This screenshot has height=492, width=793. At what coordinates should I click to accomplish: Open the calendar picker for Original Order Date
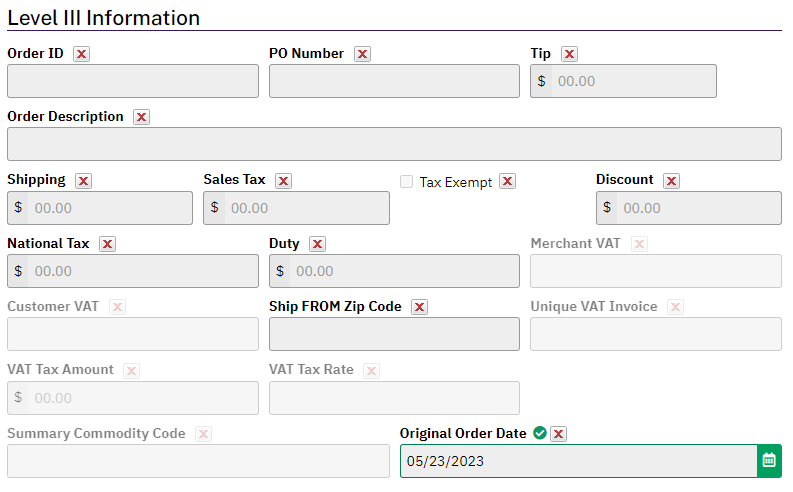coord(769,461)
